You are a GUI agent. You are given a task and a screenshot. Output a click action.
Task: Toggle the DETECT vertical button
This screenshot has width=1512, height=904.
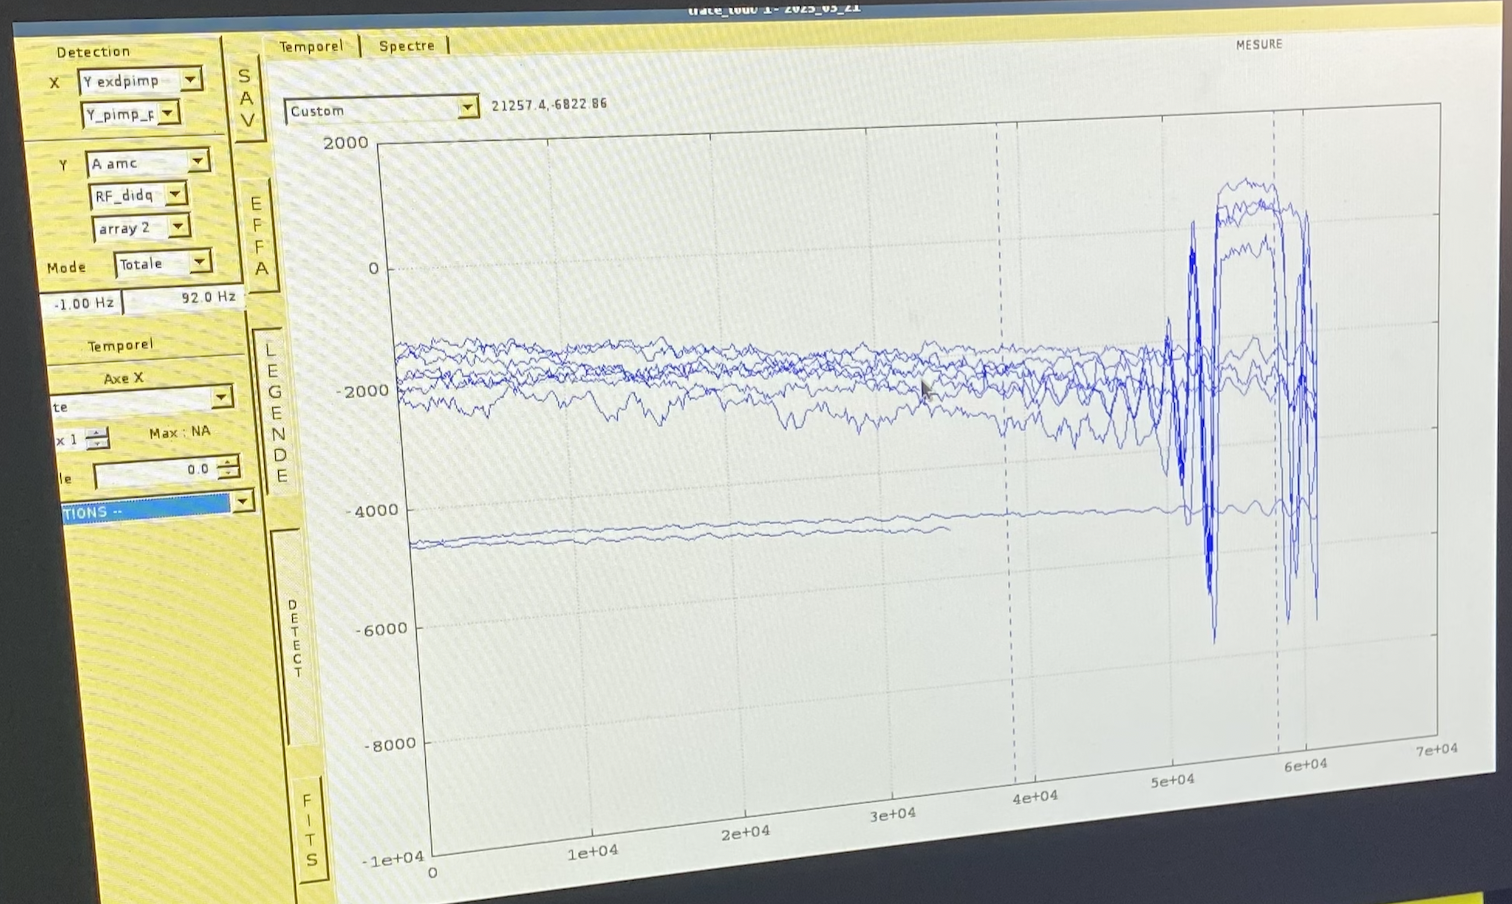click(x=294, y=638)
